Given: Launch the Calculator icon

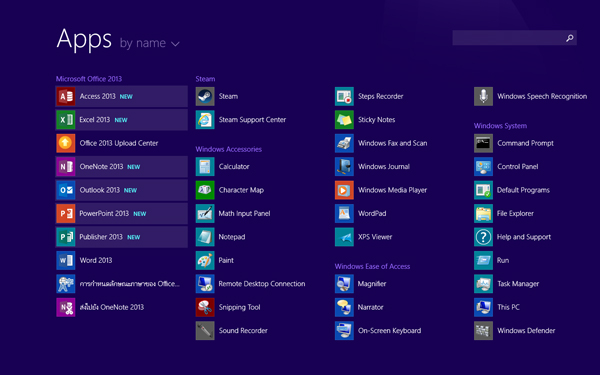Looking at the screenshot, I should pyautogui.click(x=205, y=166).
